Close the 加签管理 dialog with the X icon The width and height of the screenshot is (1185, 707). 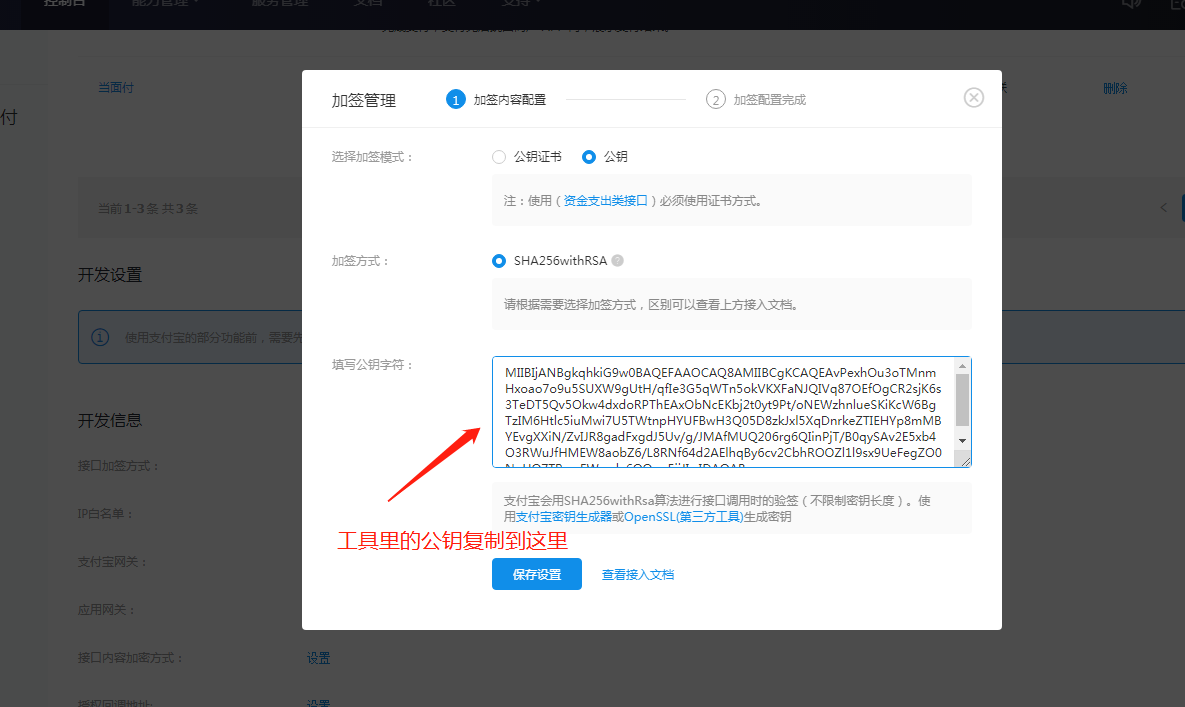point(973,97)
